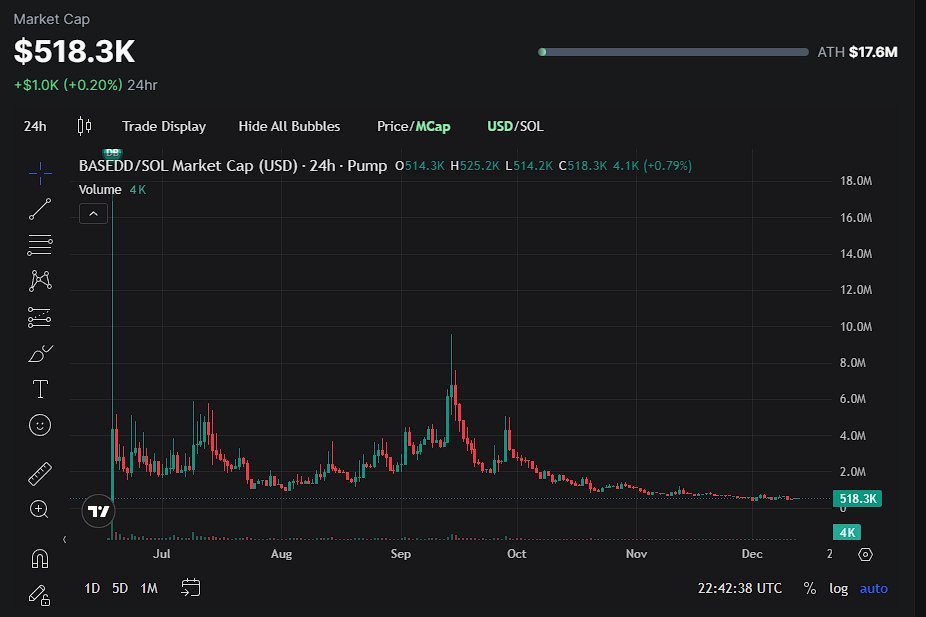Click the 22:42:38 UTC timezone clock

point(739,588)
